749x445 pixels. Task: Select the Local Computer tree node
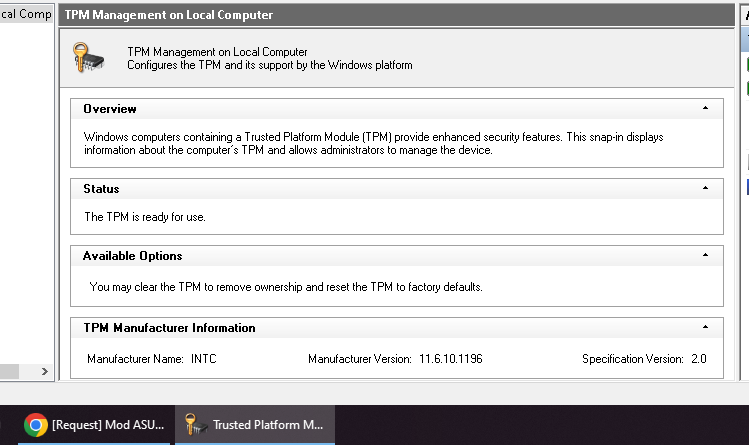pos(25,14)
